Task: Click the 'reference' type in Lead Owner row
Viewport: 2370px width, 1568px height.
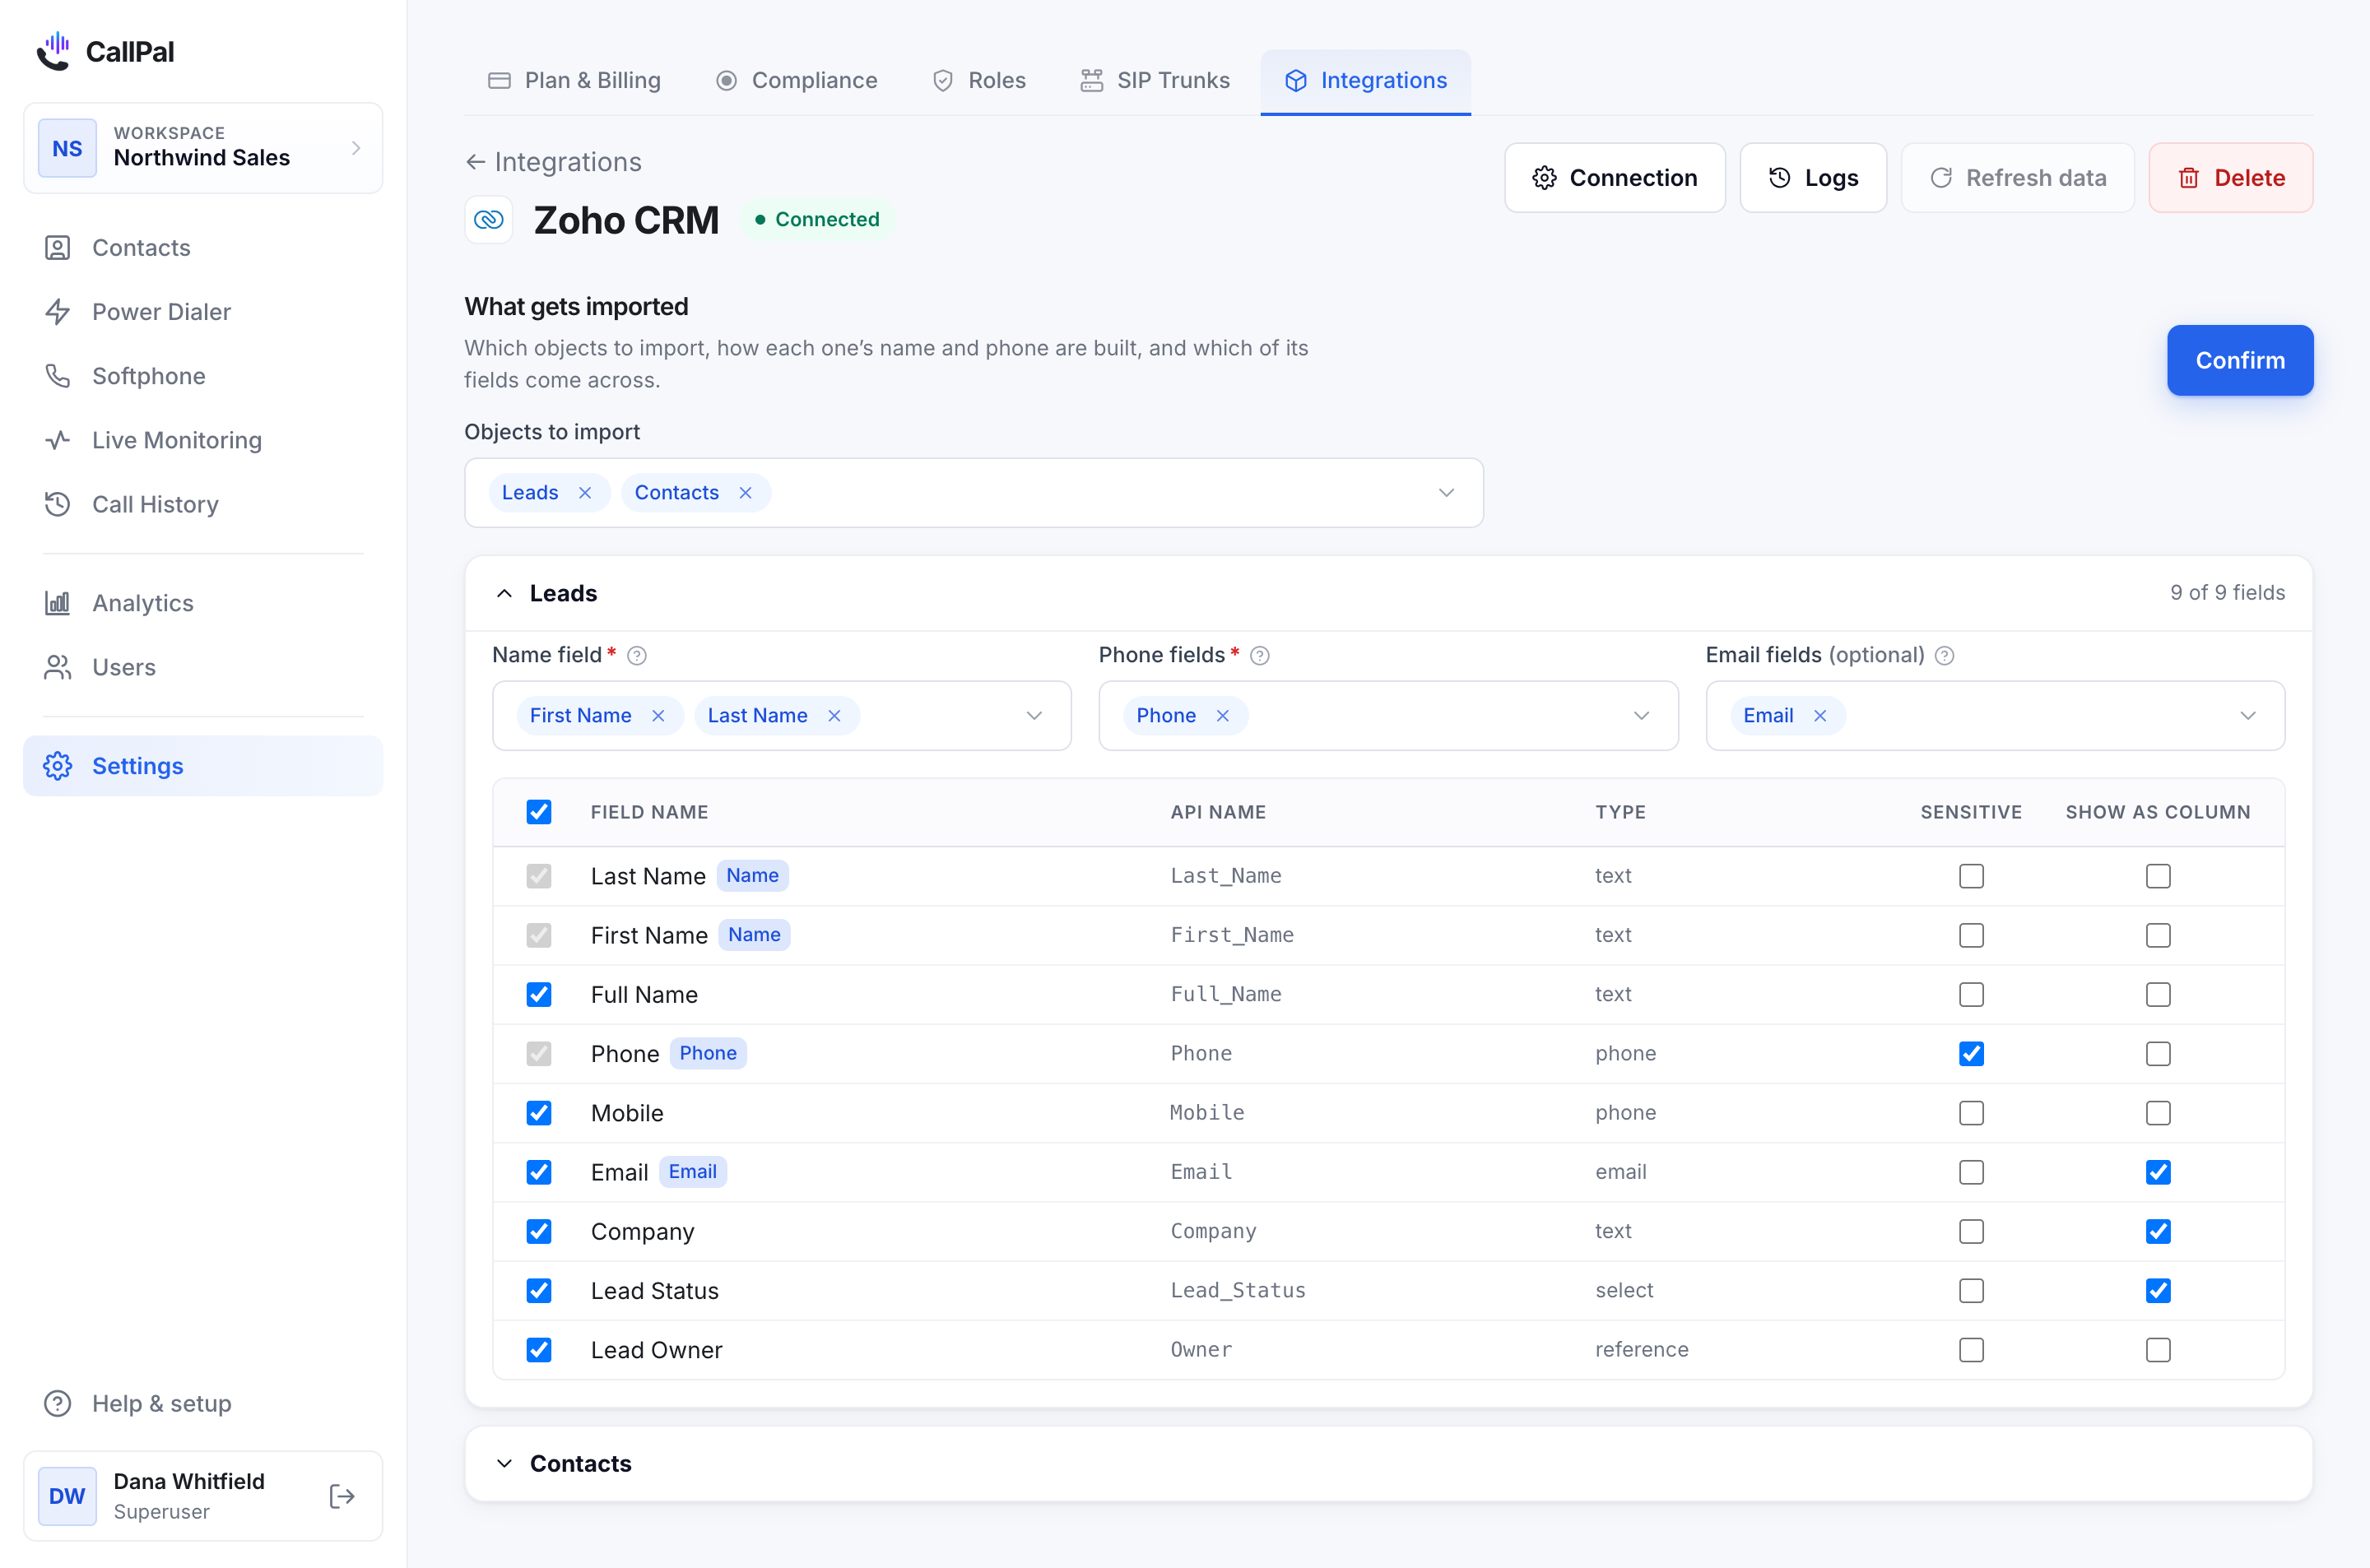Action: point(1642,1350)
